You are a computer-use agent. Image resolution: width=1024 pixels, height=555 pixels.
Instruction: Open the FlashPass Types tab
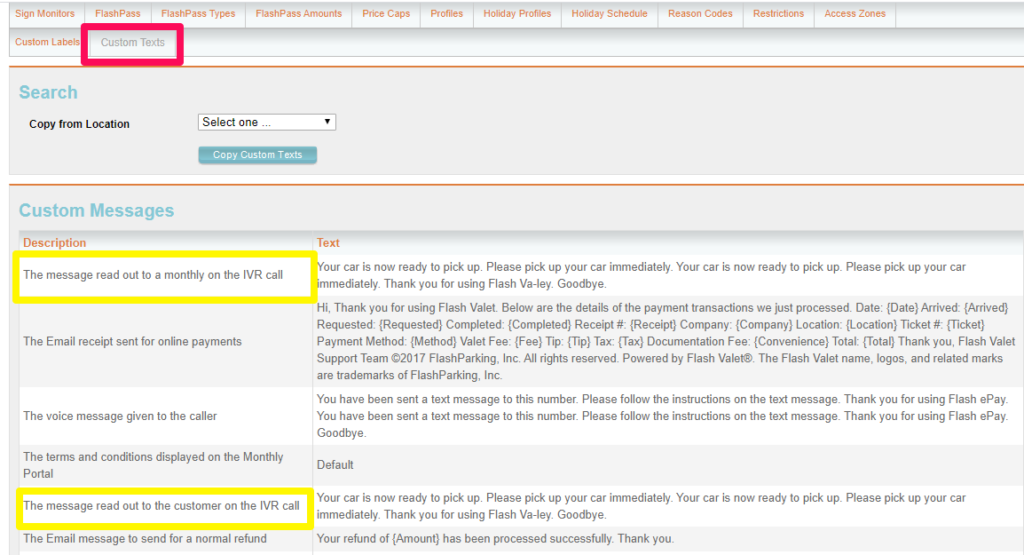[198, 14]
